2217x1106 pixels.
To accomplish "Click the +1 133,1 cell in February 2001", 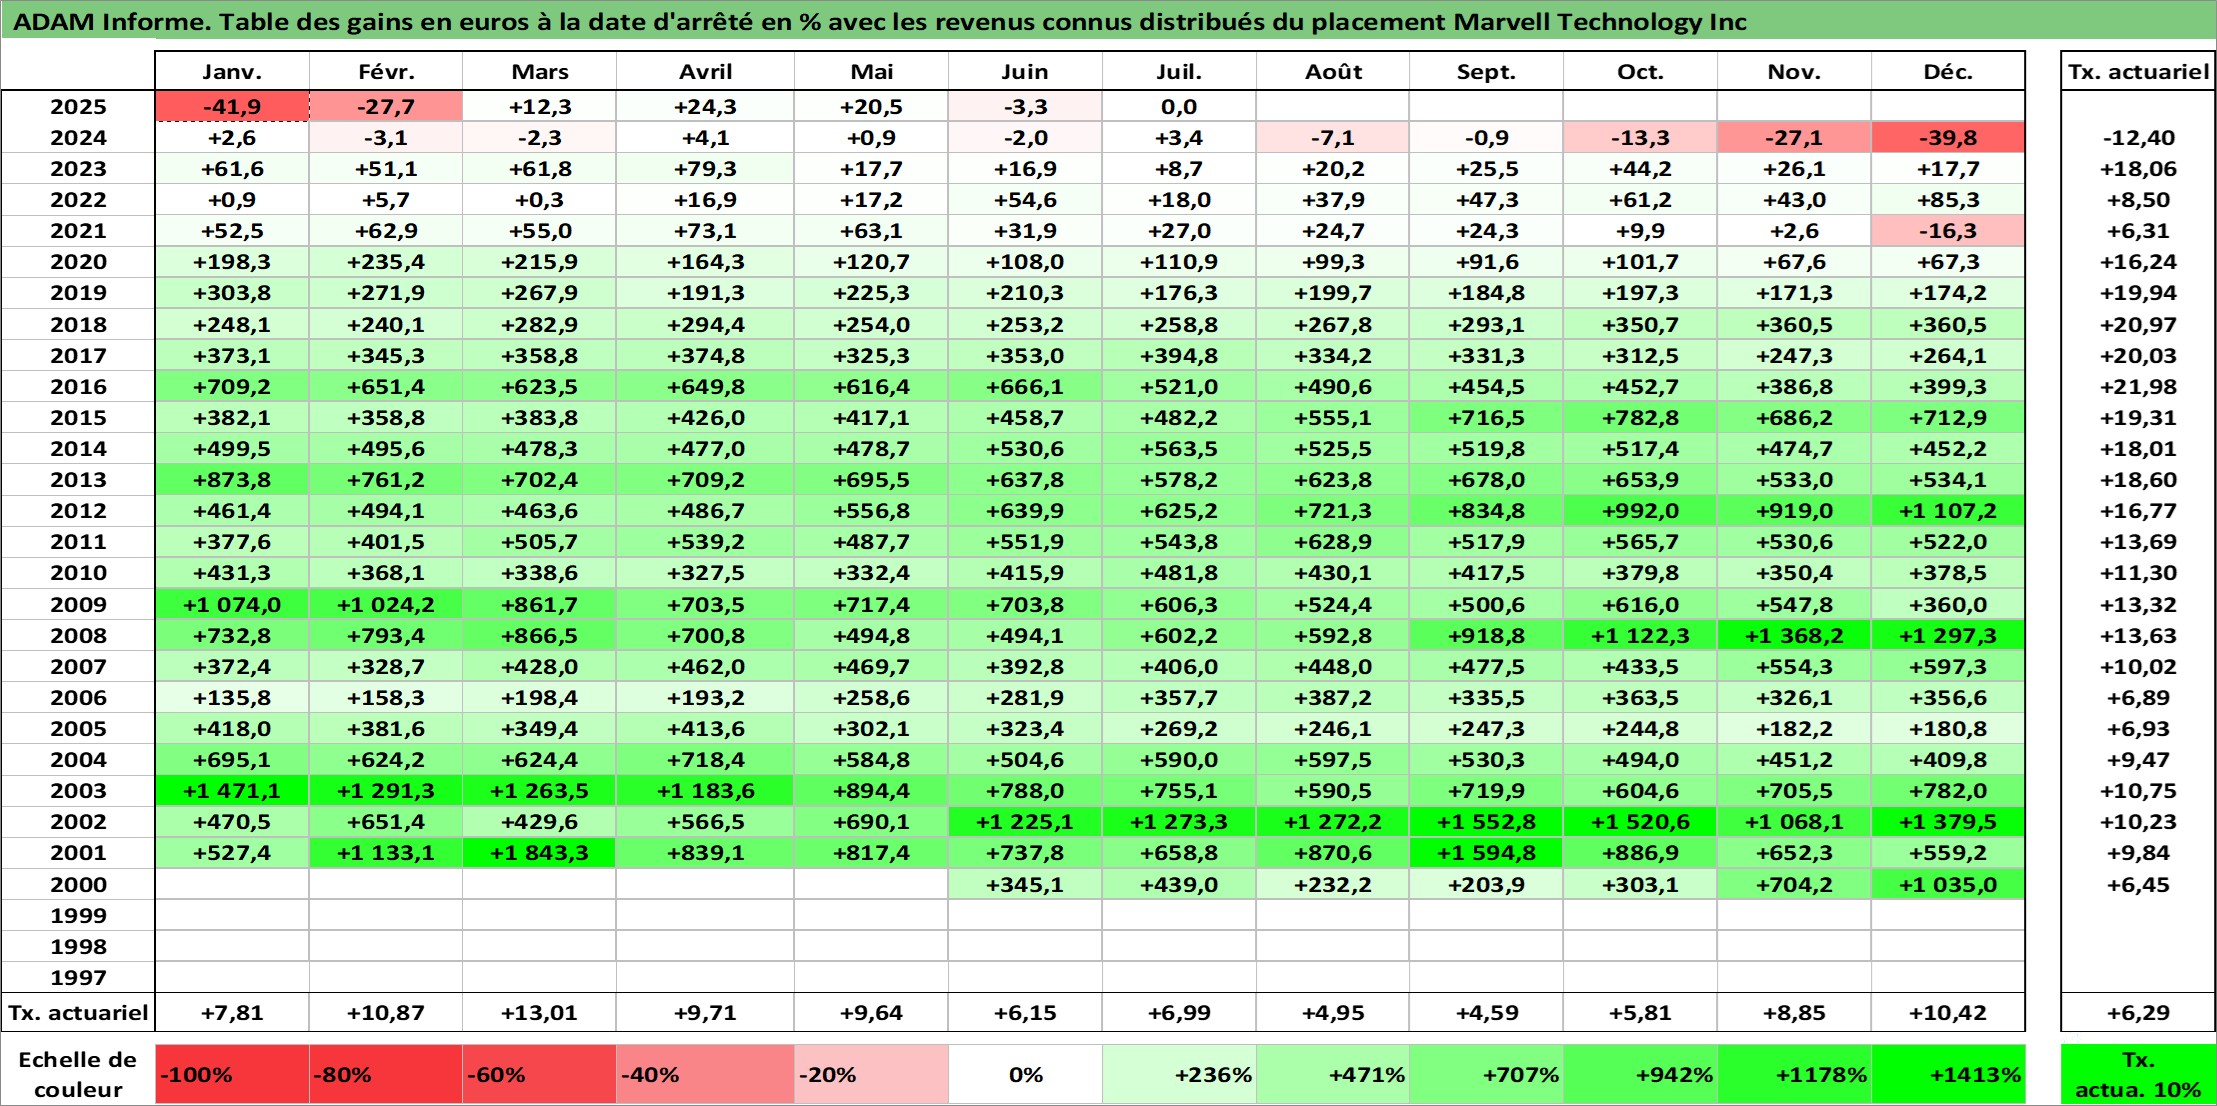I will coord(386,853).
